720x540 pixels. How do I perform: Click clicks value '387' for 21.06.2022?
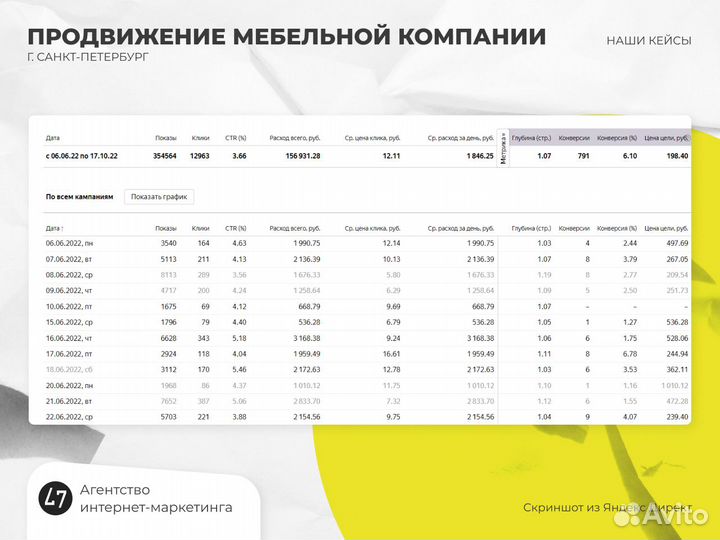pos(203,401)
